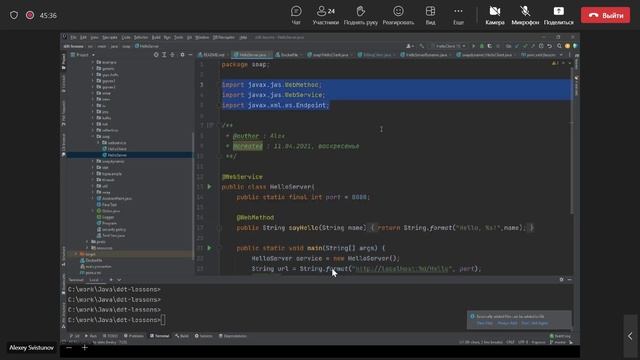Unmute the microphone (Микрофон)
The height and width of the screenshot is (360, 640).
[x=525, y=16]
